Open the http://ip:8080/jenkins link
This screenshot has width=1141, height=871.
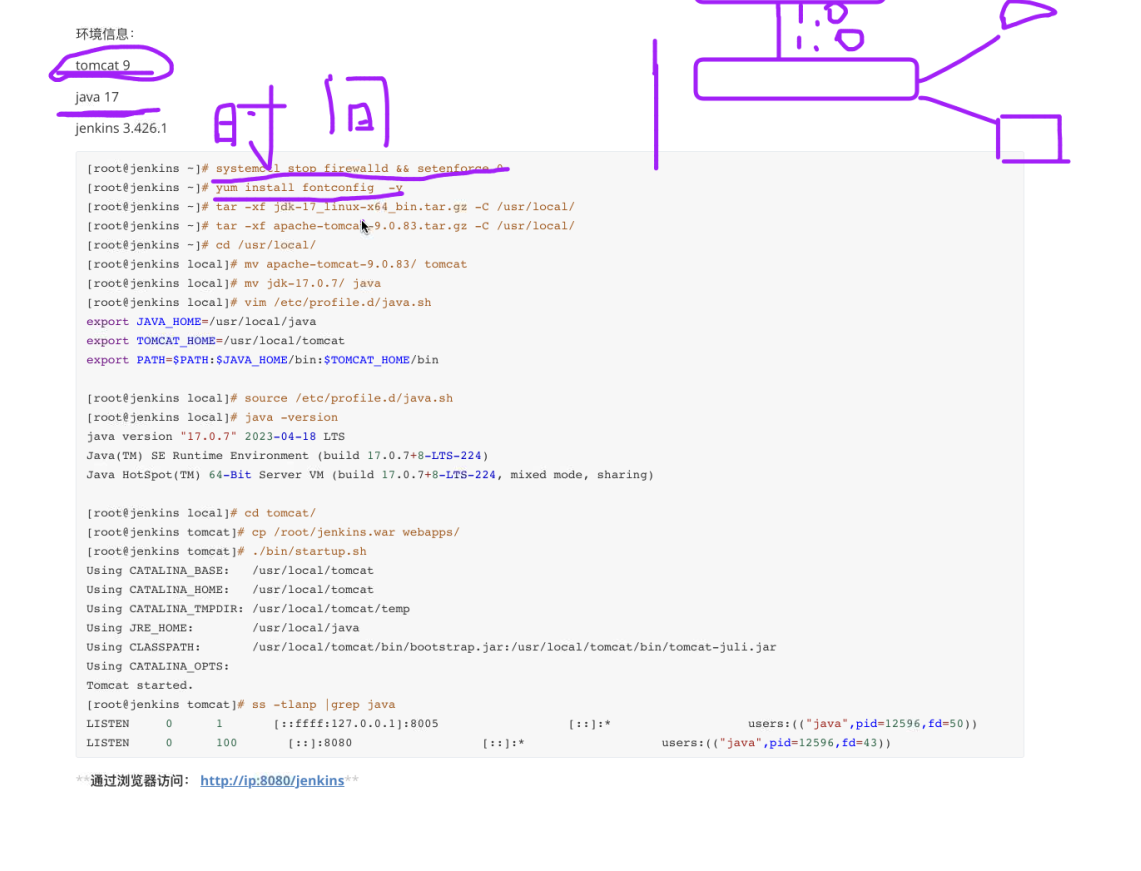pyautogui.click(x=272, y=780)
